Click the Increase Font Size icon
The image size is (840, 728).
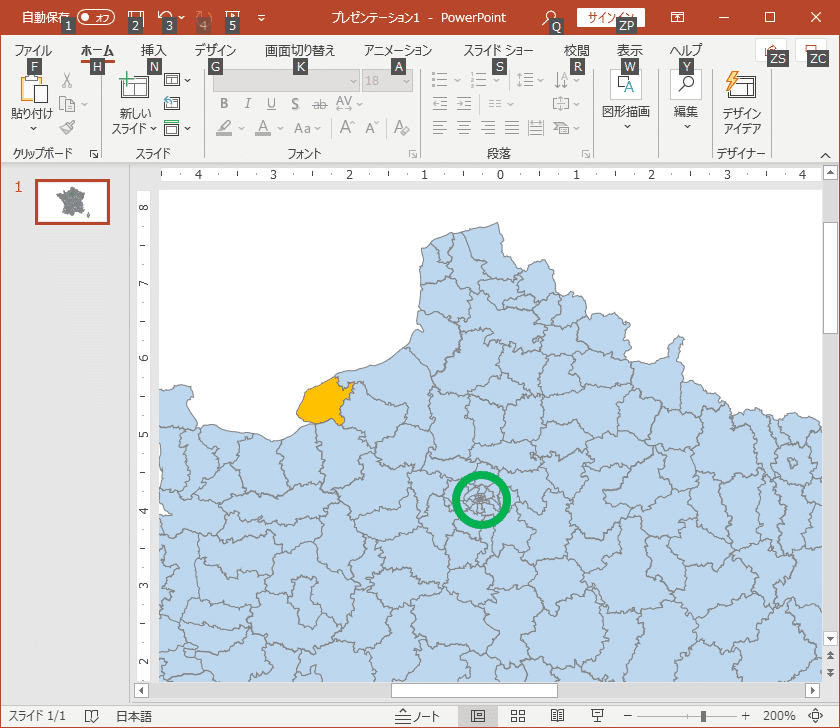point(347,128)
